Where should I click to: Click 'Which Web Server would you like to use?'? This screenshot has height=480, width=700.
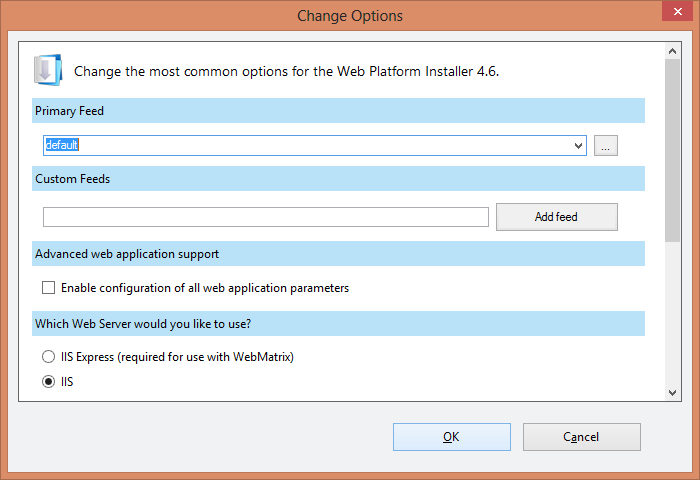[x=338, y=323]
